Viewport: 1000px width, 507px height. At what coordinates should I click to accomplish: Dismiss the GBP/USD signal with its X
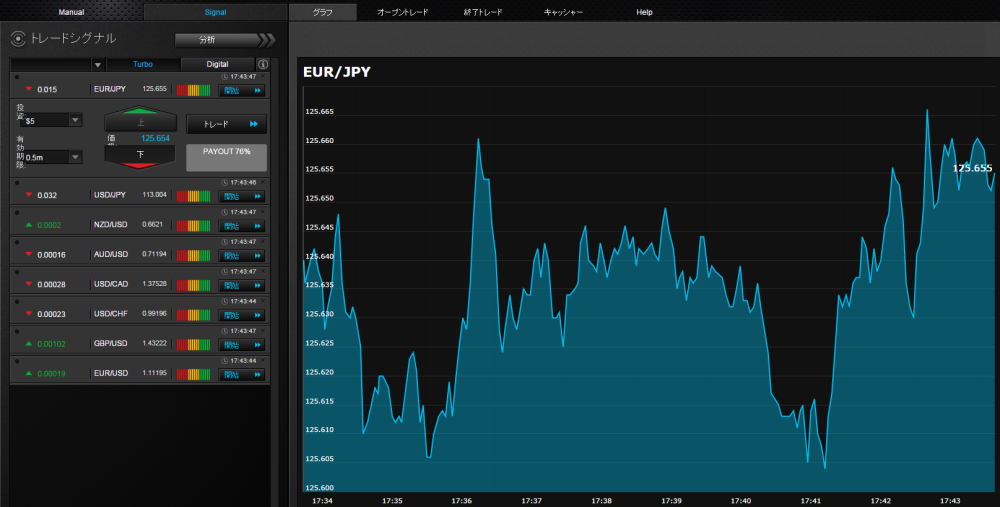[263, 331]
